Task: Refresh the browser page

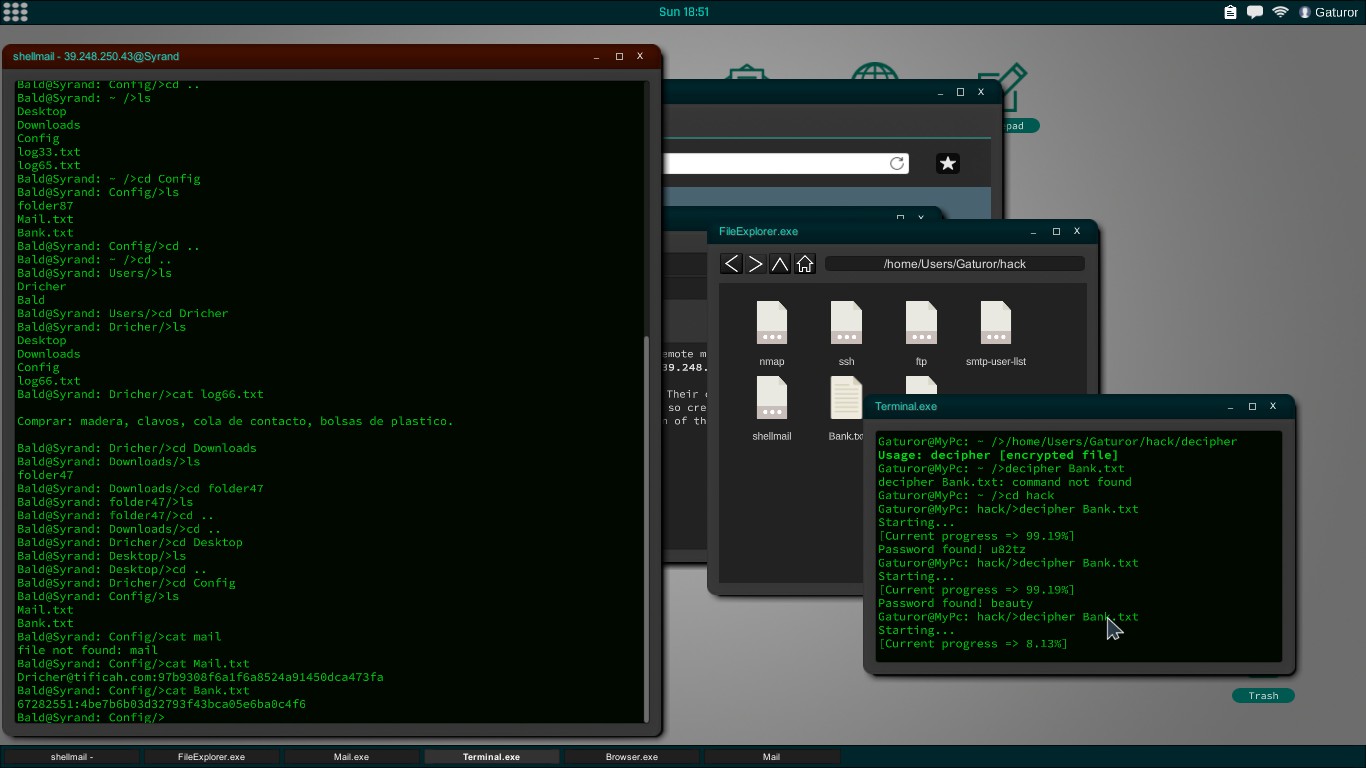Action: 897,163
